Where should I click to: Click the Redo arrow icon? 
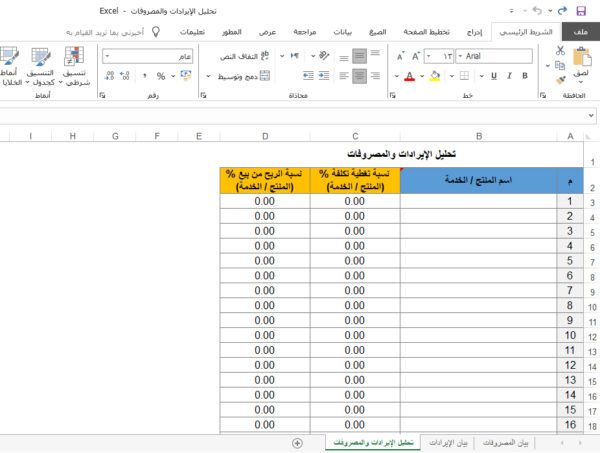pos(562,11)
